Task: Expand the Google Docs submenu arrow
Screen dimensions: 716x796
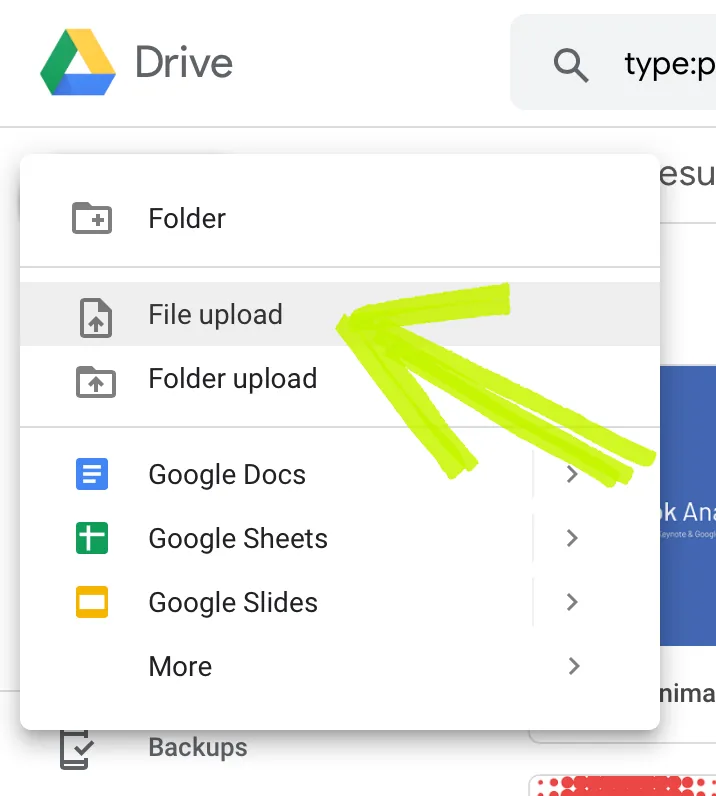Action: coord(572,474)
